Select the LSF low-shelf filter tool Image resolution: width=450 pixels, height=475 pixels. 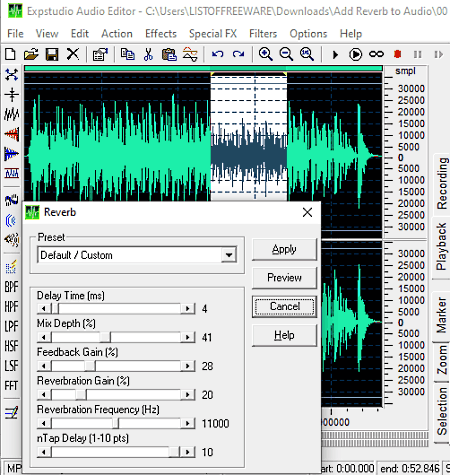[11, 366]
